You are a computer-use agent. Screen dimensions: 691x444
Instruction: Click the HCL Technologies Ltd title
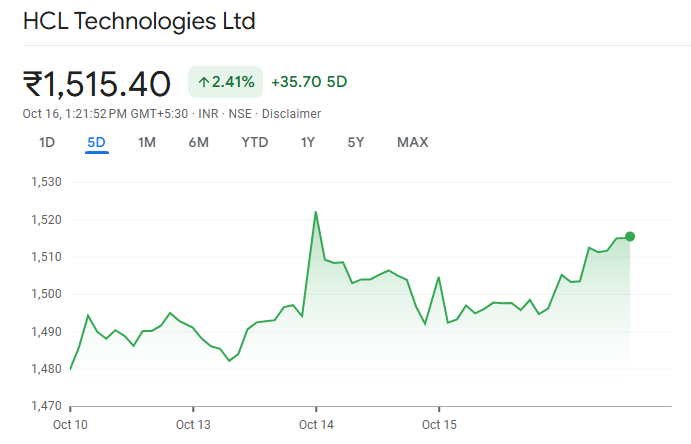pyautogui.click(x=139, y=20)
